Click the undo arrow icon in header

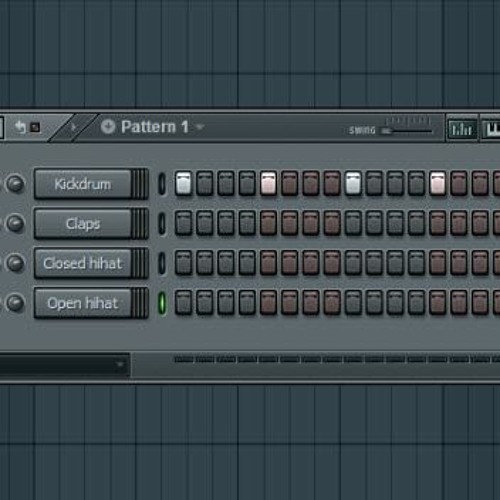pyautogui.click(x=21, y=127)
